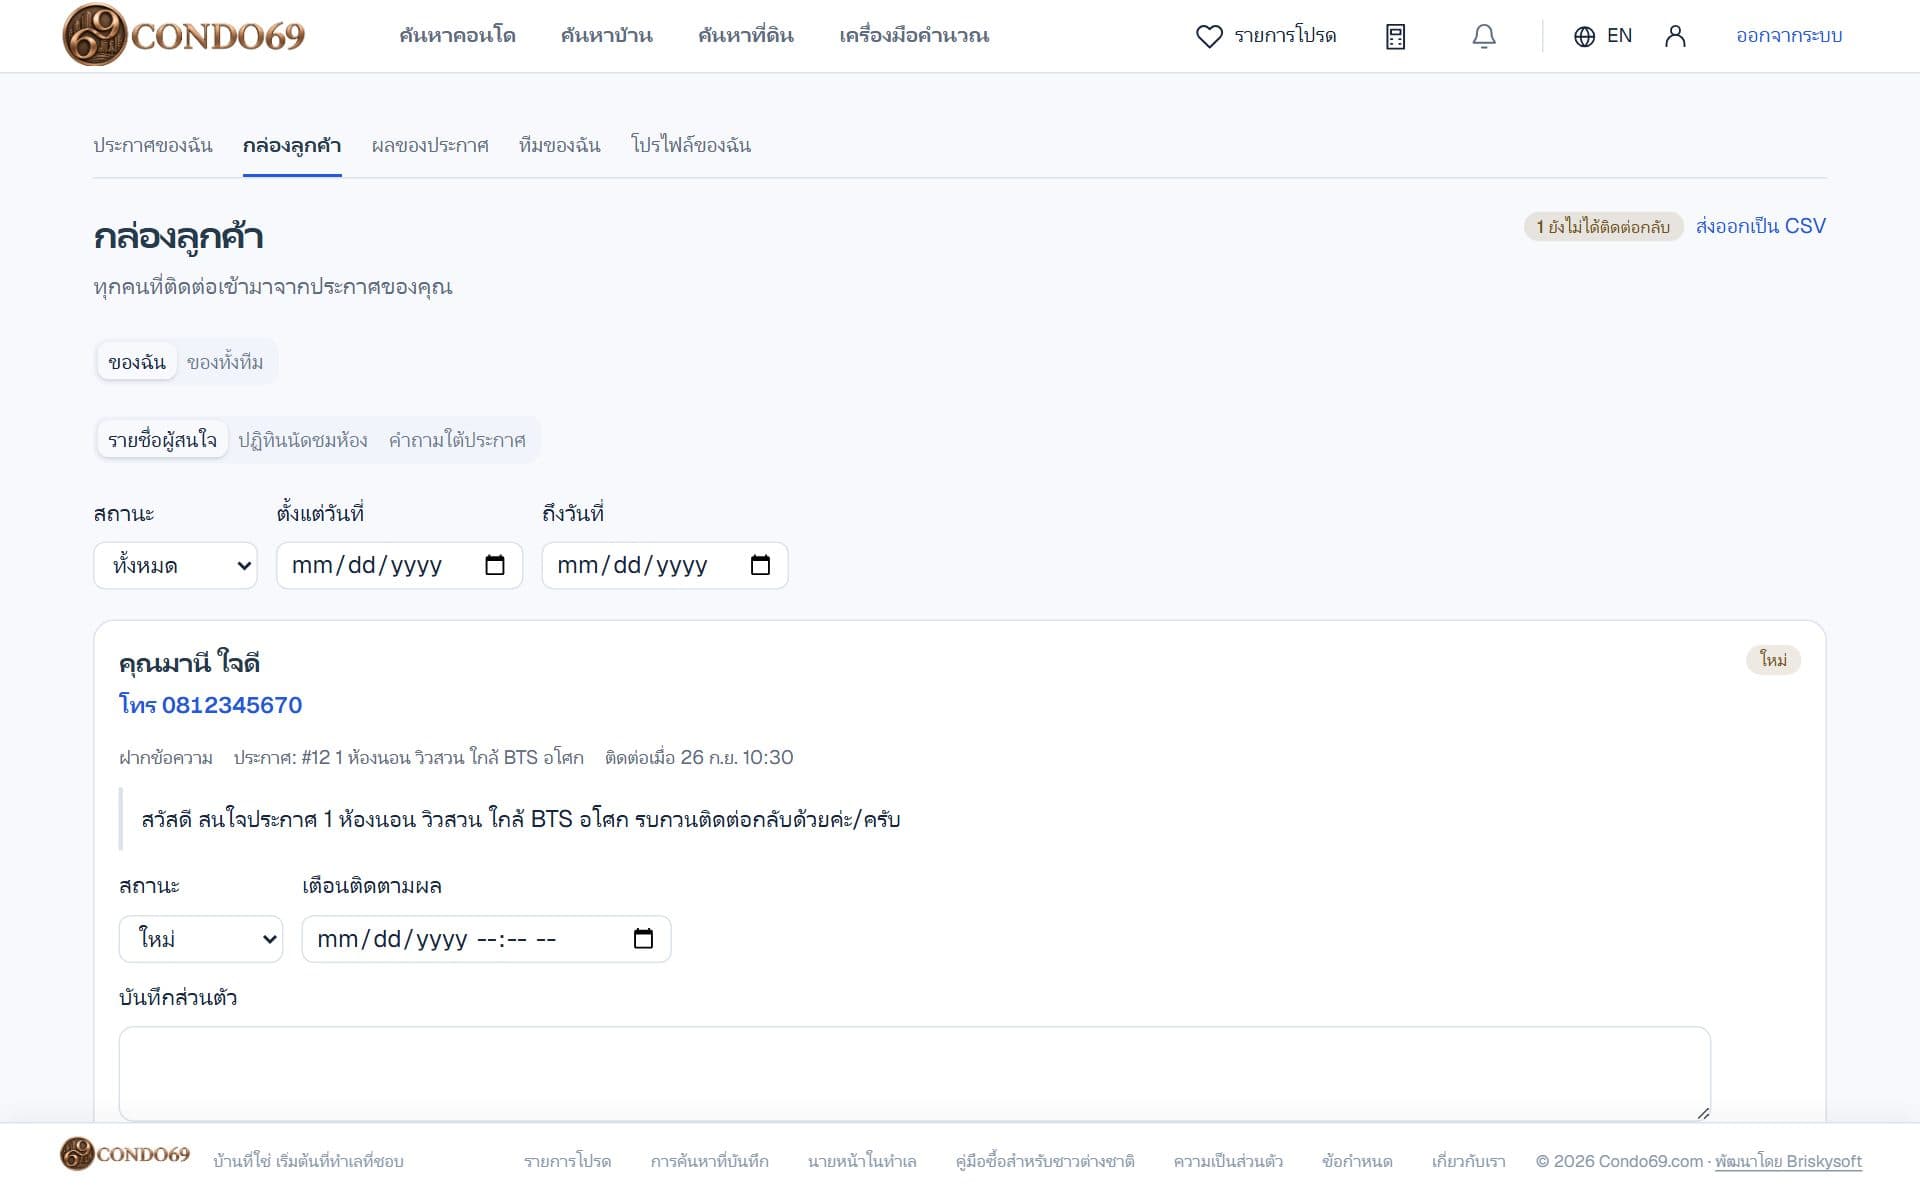Viewport: 1920px width, 1200px height.
Task: Switch to คำถามใต้ประกาศ segment
Action: tap(457, 440)
